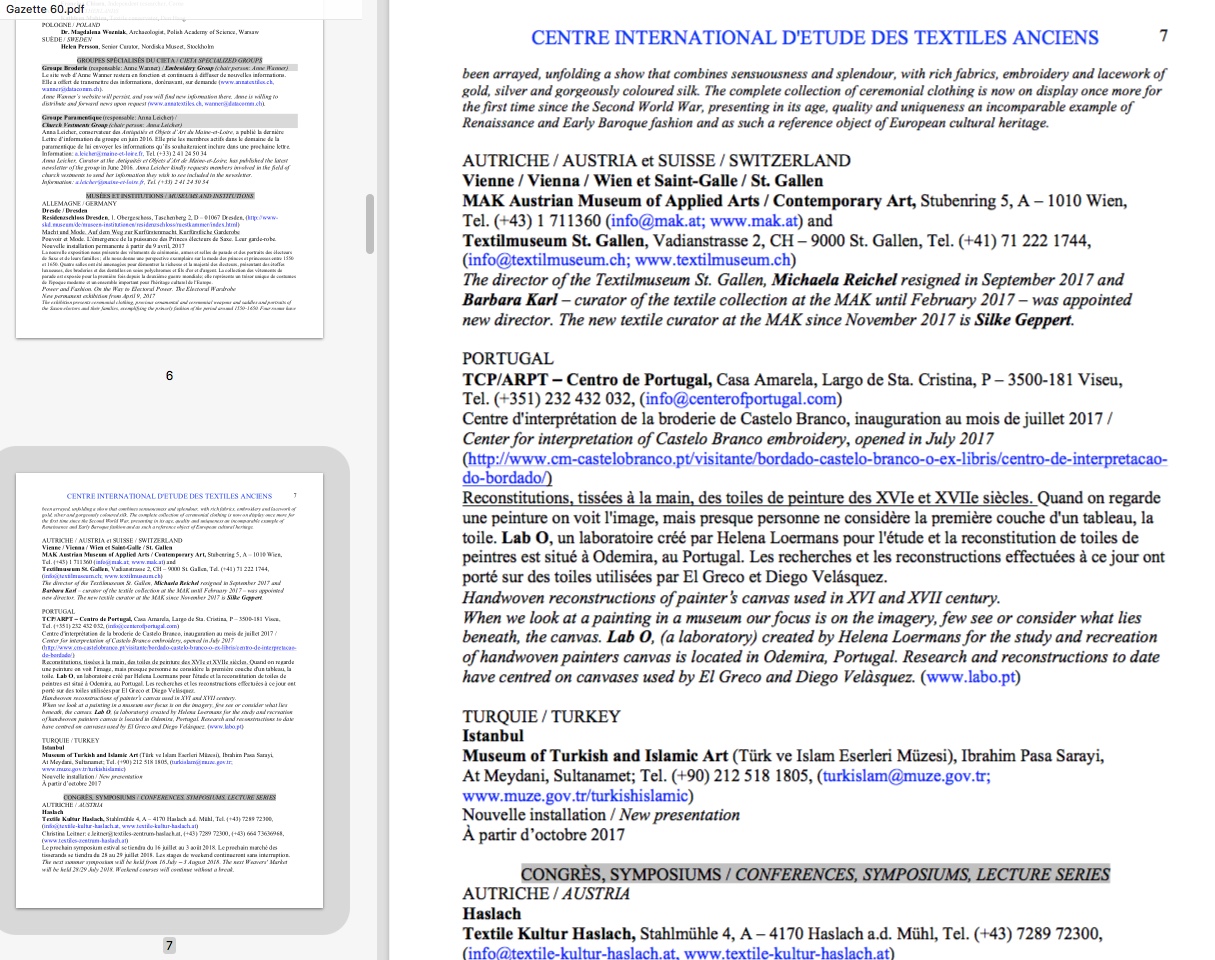Image resolution: width=1215 pixels, height=960 pixels.
Task: Click the page label 7 under the thumbnail
Action: (169, 946)
